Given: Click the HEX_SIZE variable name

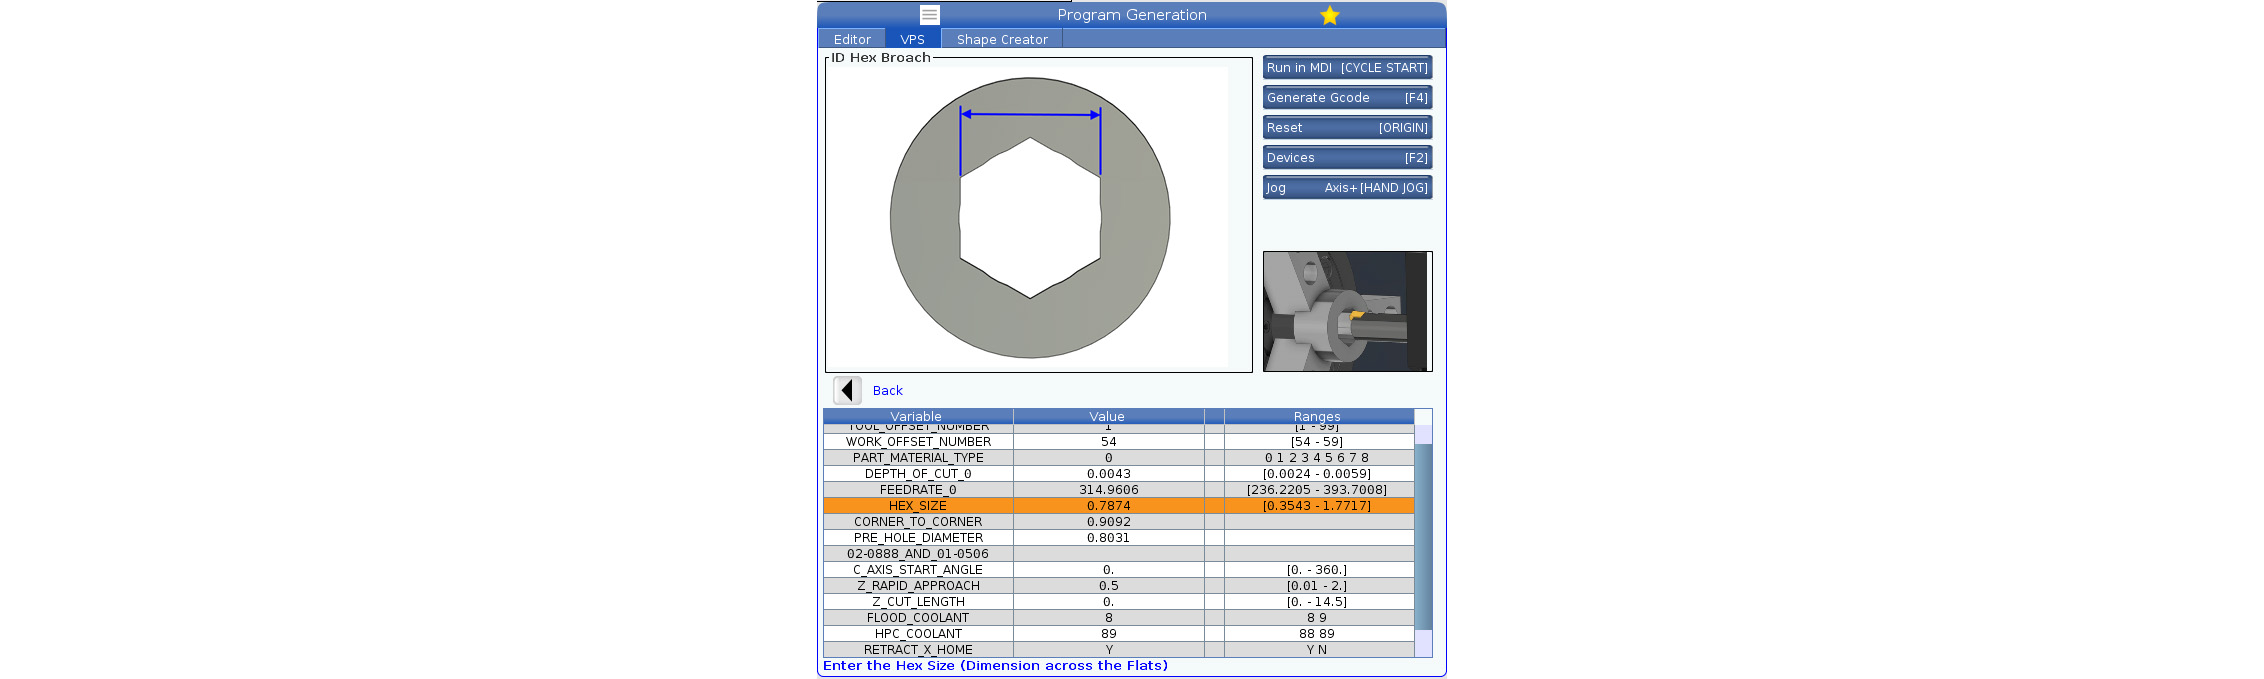Looking at the screenshot, I should point(918,506).
